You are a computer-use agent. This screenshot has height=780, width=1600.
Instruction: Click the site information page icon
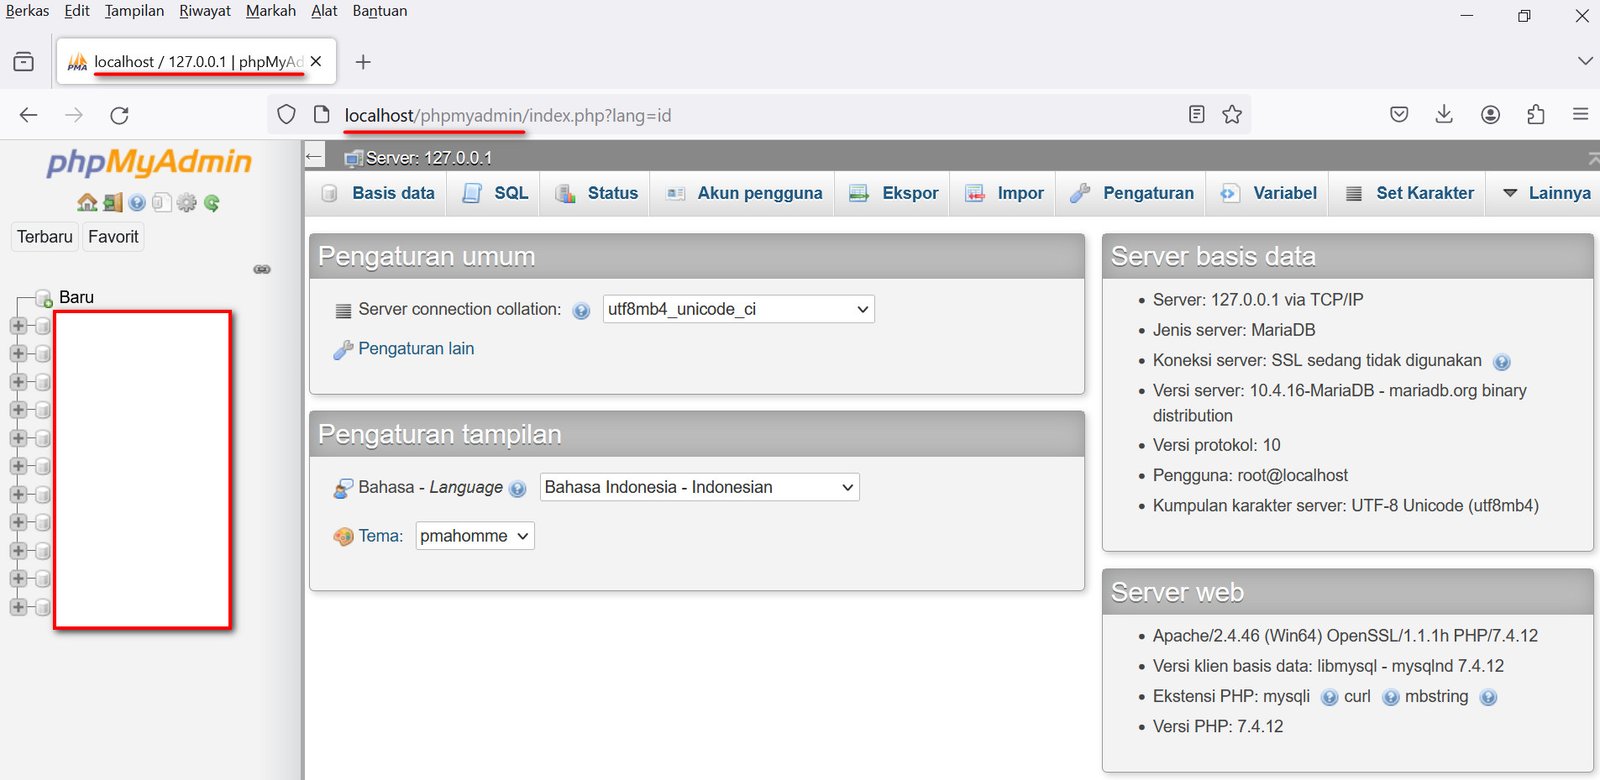[x=321, y=115]
